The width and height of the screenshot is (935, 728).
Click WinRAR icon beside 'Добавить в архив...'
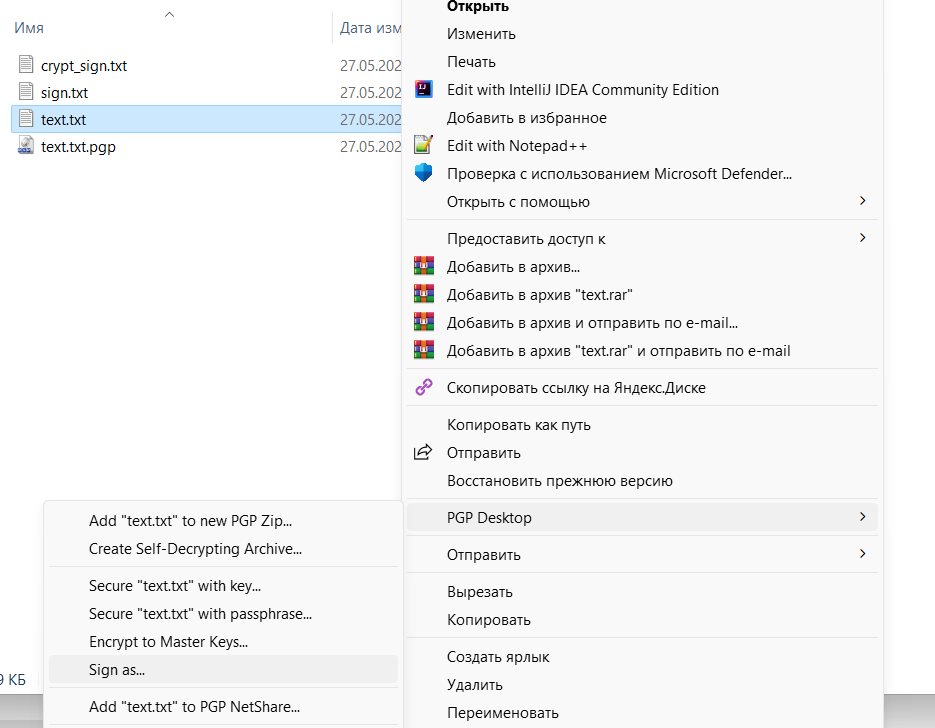pos(424,265)
